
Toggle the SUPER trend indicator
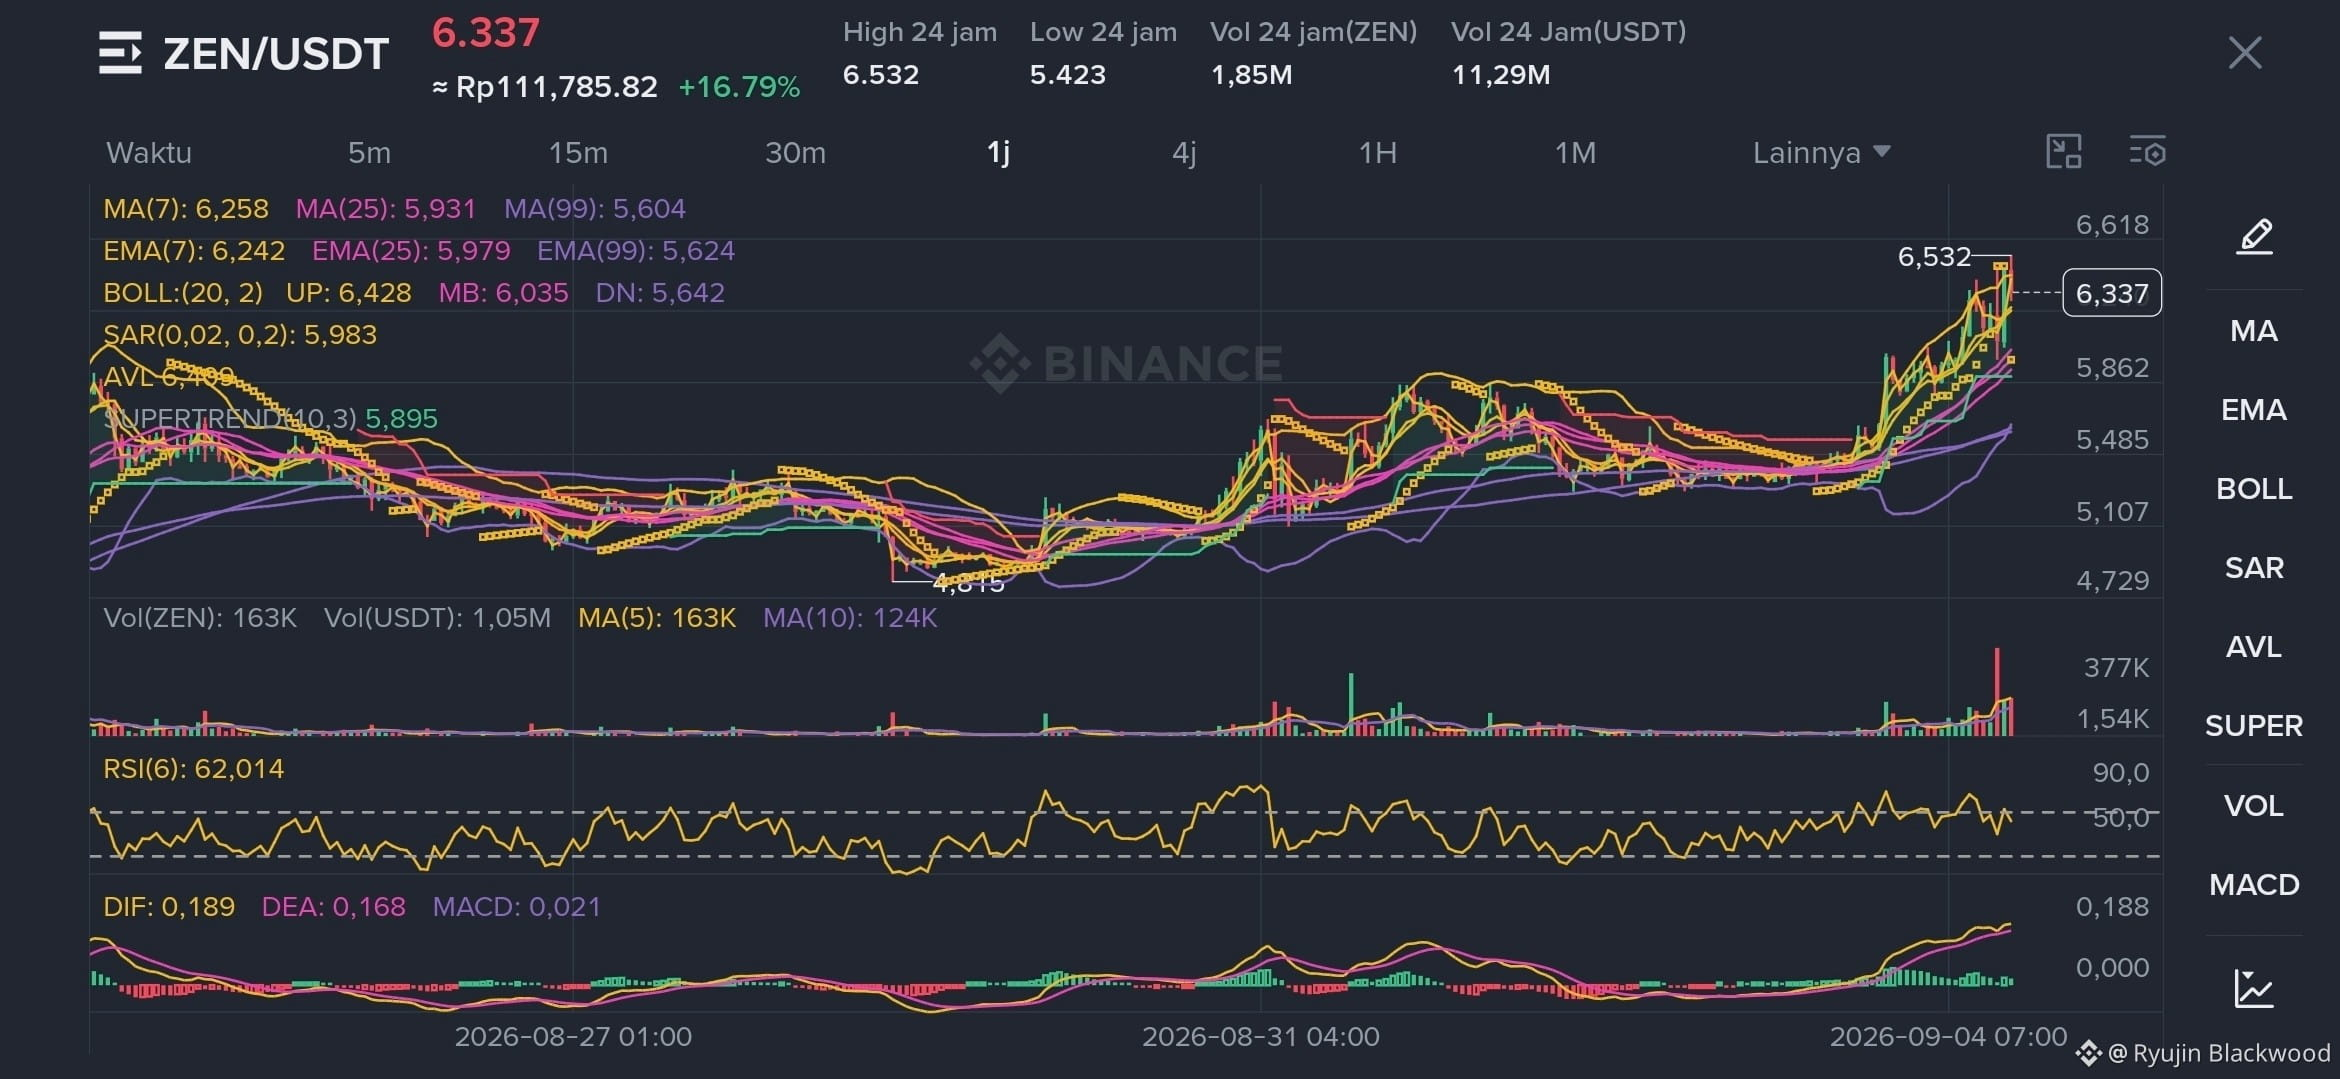pos(2254,726)
